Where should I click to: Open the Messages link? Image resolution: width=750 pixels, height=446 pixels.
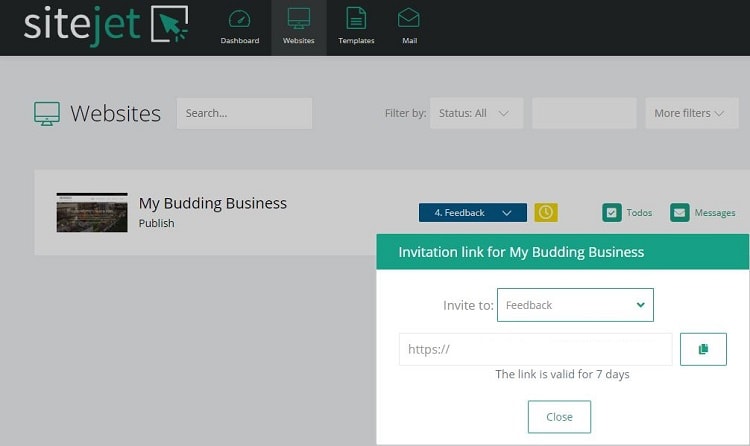coord(715,213)
